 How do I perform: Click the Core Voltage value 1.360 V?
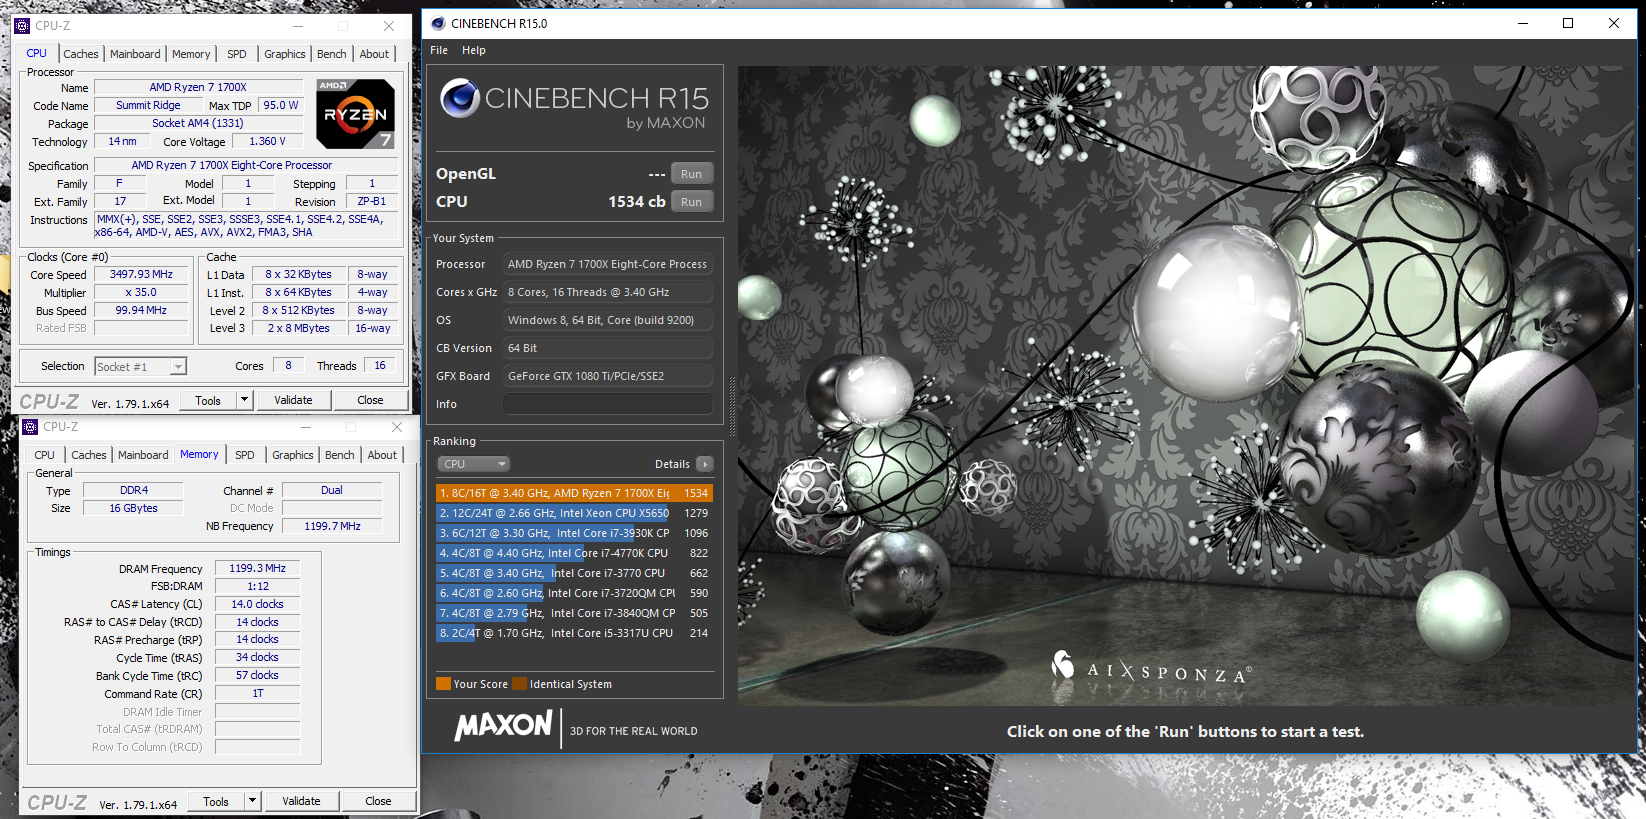click(267, 141)
